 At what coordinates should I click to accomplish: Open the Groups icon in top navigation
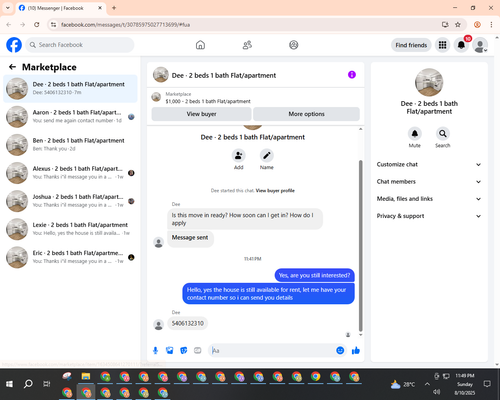[x=294, y=45]
